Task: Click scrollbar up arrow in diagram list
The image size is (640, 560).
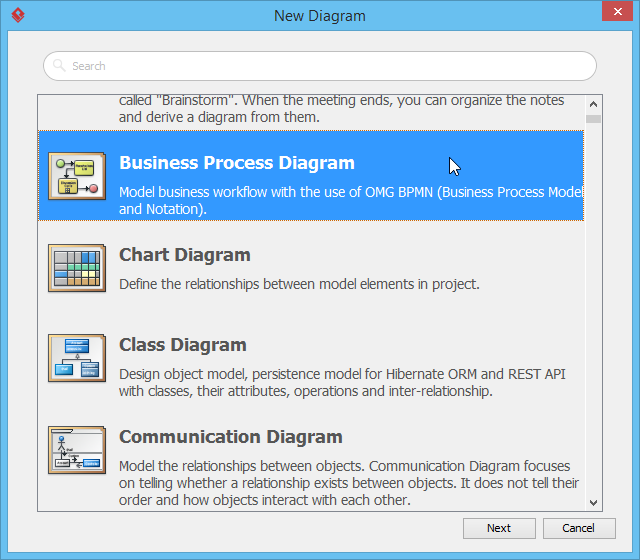Action: tap(593, 104)
